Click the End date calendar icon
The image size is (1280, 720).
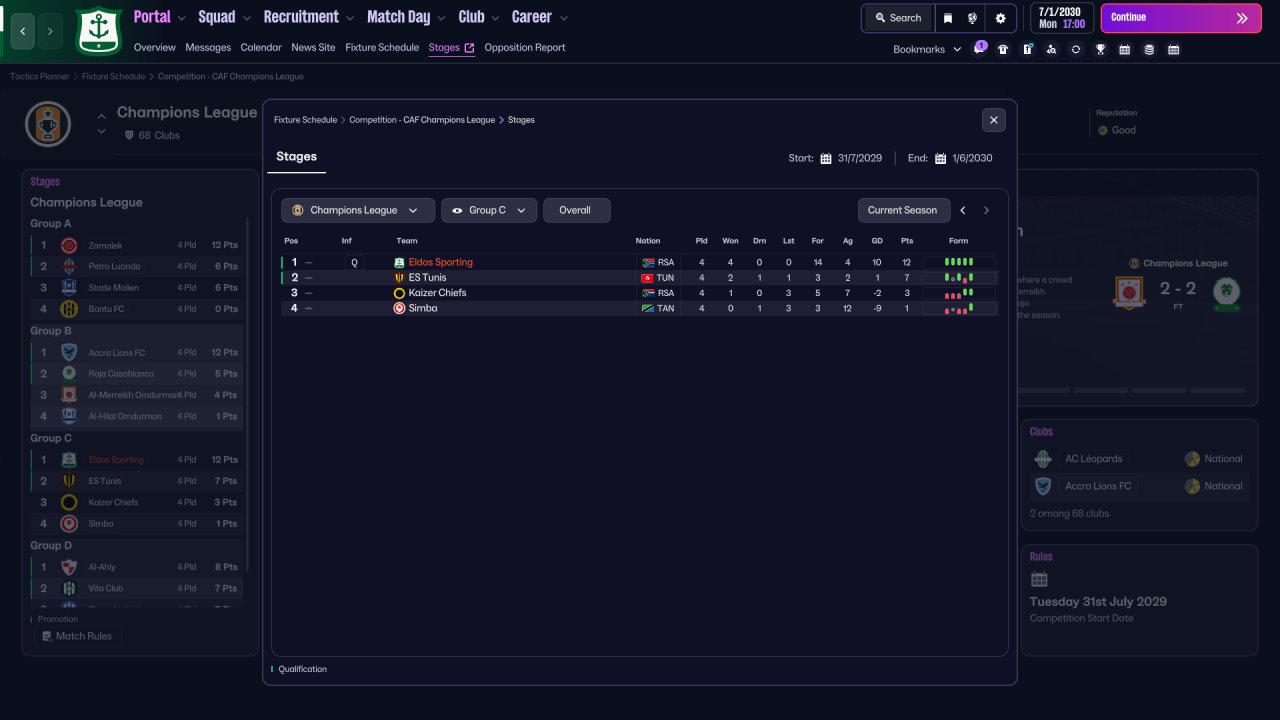point(940,158)
